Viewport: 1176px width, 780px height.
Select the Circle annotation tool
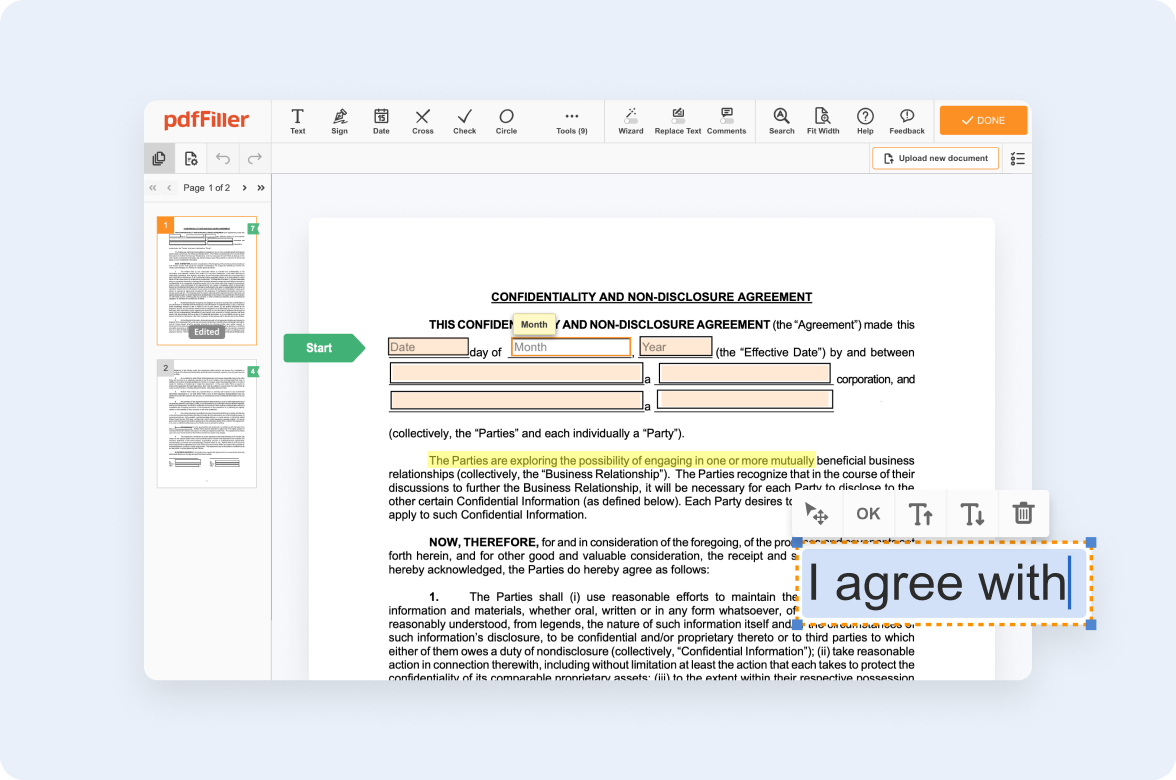[506, 120]
